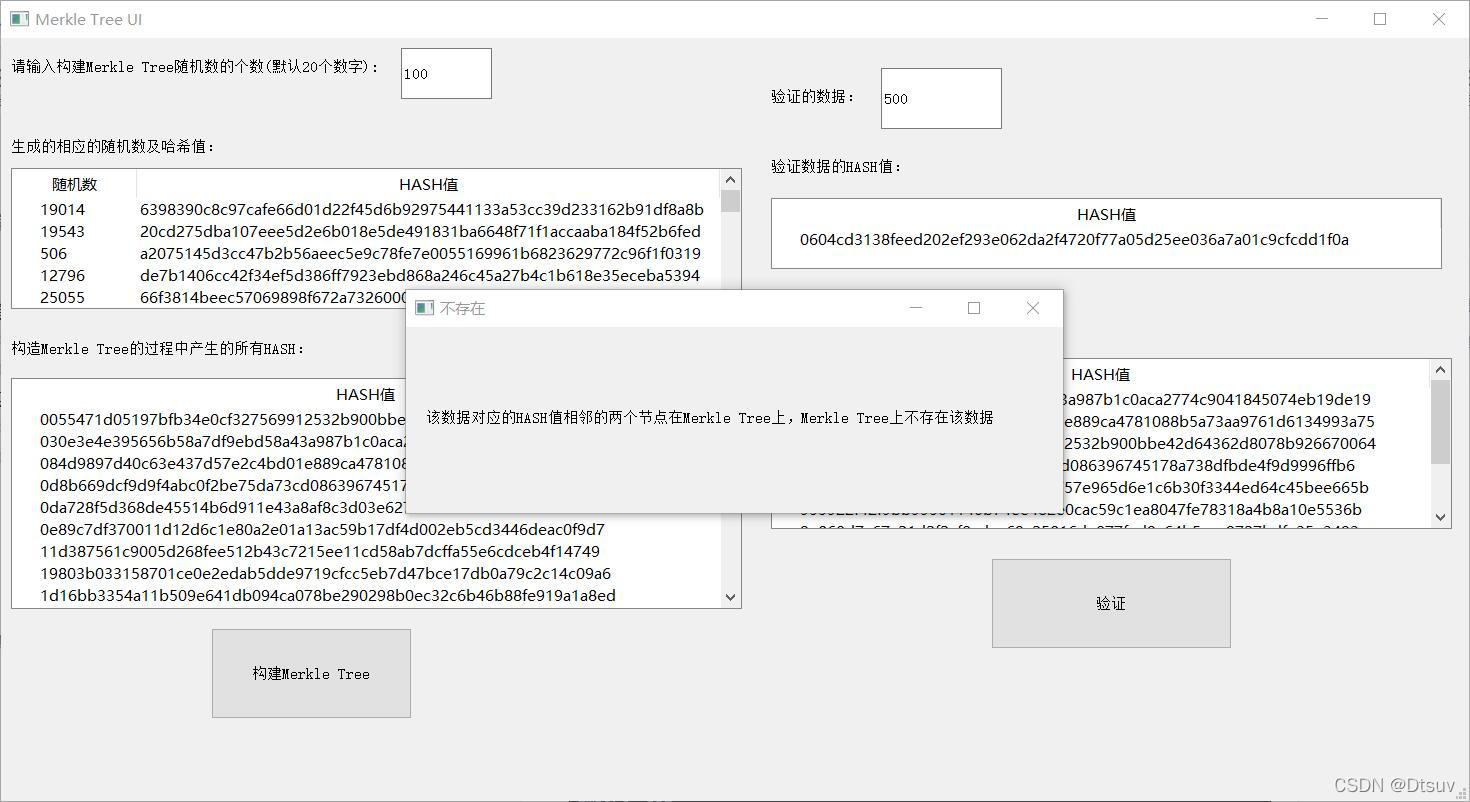
Task: Select hash starting with 0da728f5d368de45
Action: [x=223, y=507]
